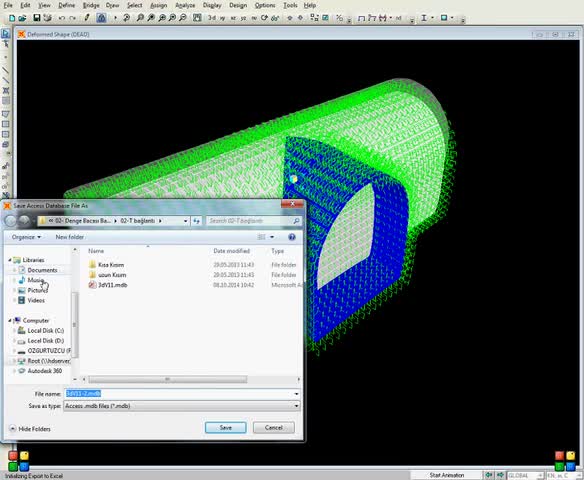Click the Undo arrow in the toolbar
584x480 pixels.
click(x=61, y=18)
